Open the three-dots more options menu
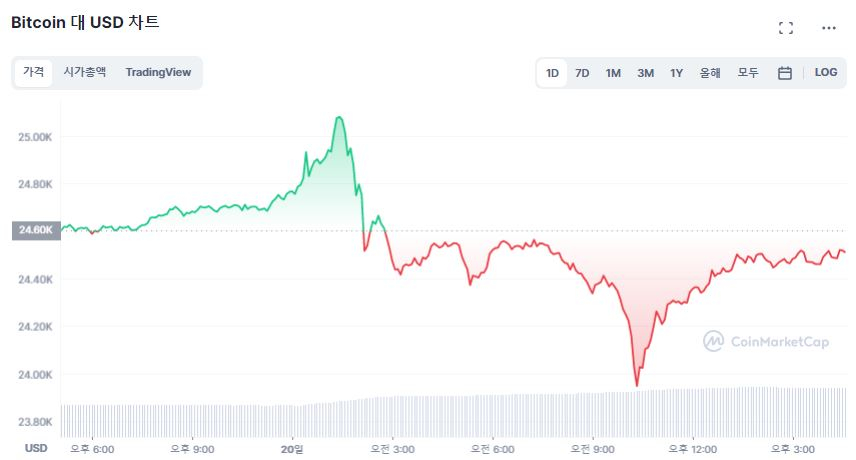Viewport: 856px width, 460px height. pos(828,28)
